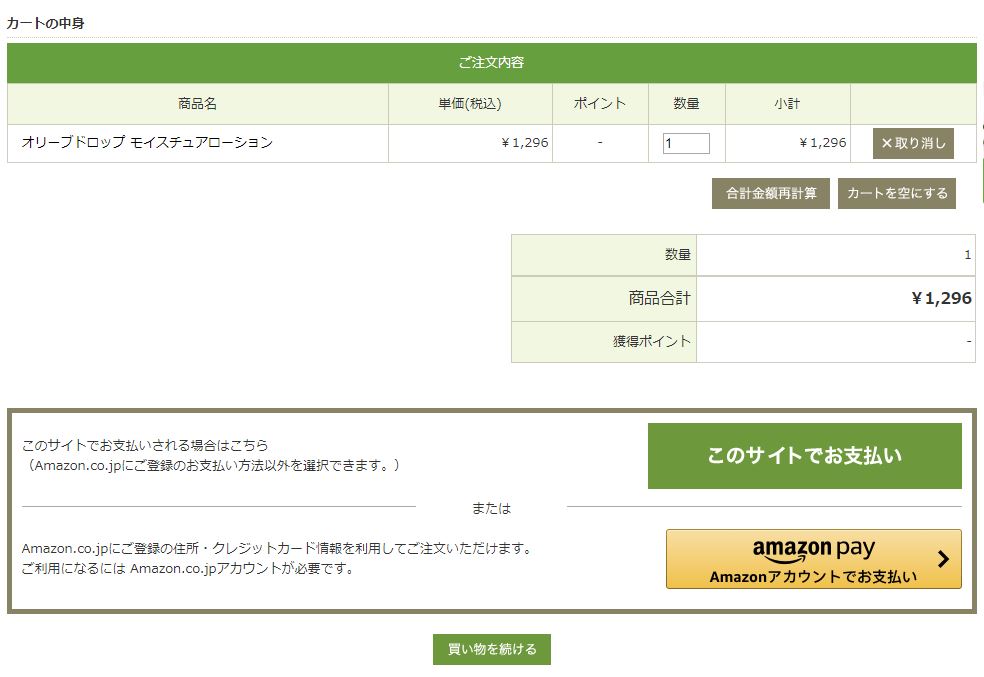Click the 買い物を続ける button
Image resolution: width=984 pixels, height=677 pixels.
(x=492, y=649)
